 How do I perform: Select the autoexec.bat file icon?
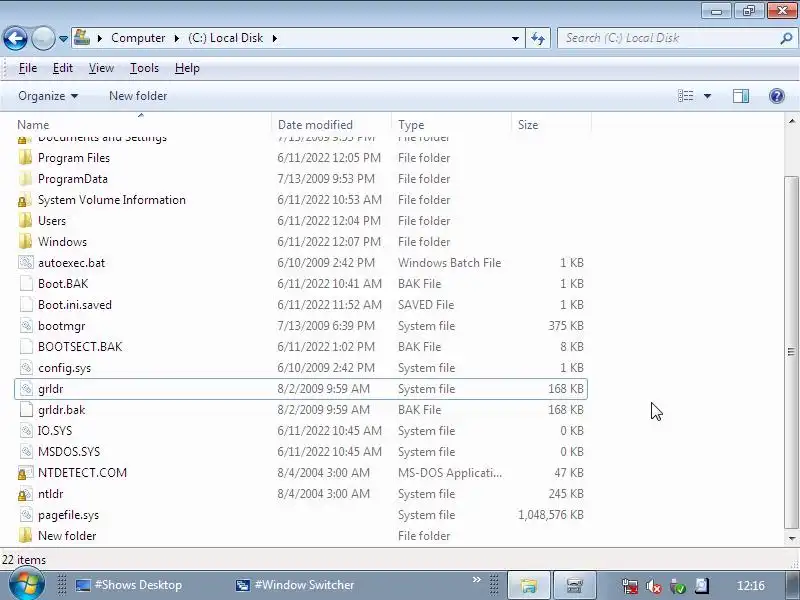[x=26, y=263]
